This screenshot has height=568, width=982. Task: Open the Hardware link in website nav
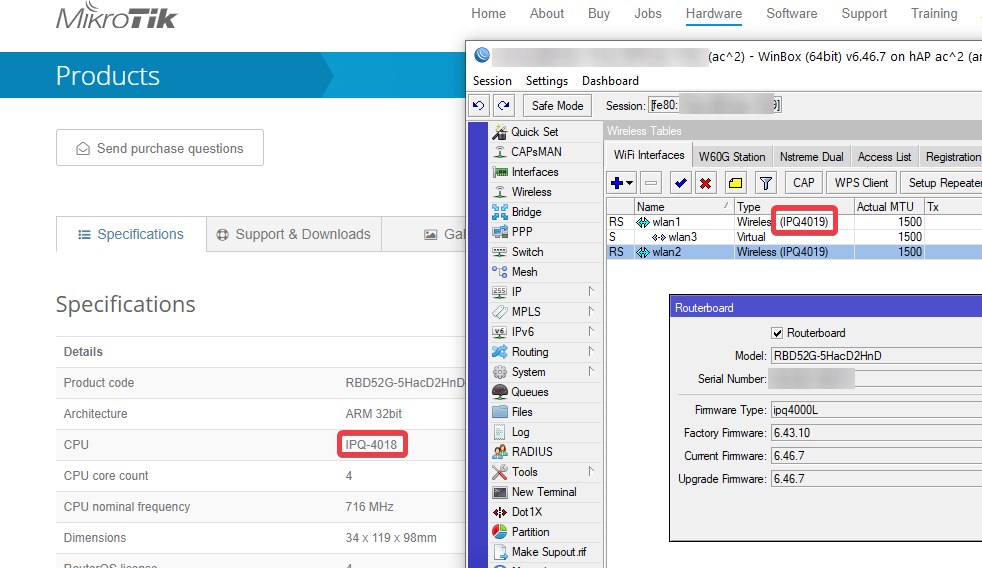(x=713, y=14)
